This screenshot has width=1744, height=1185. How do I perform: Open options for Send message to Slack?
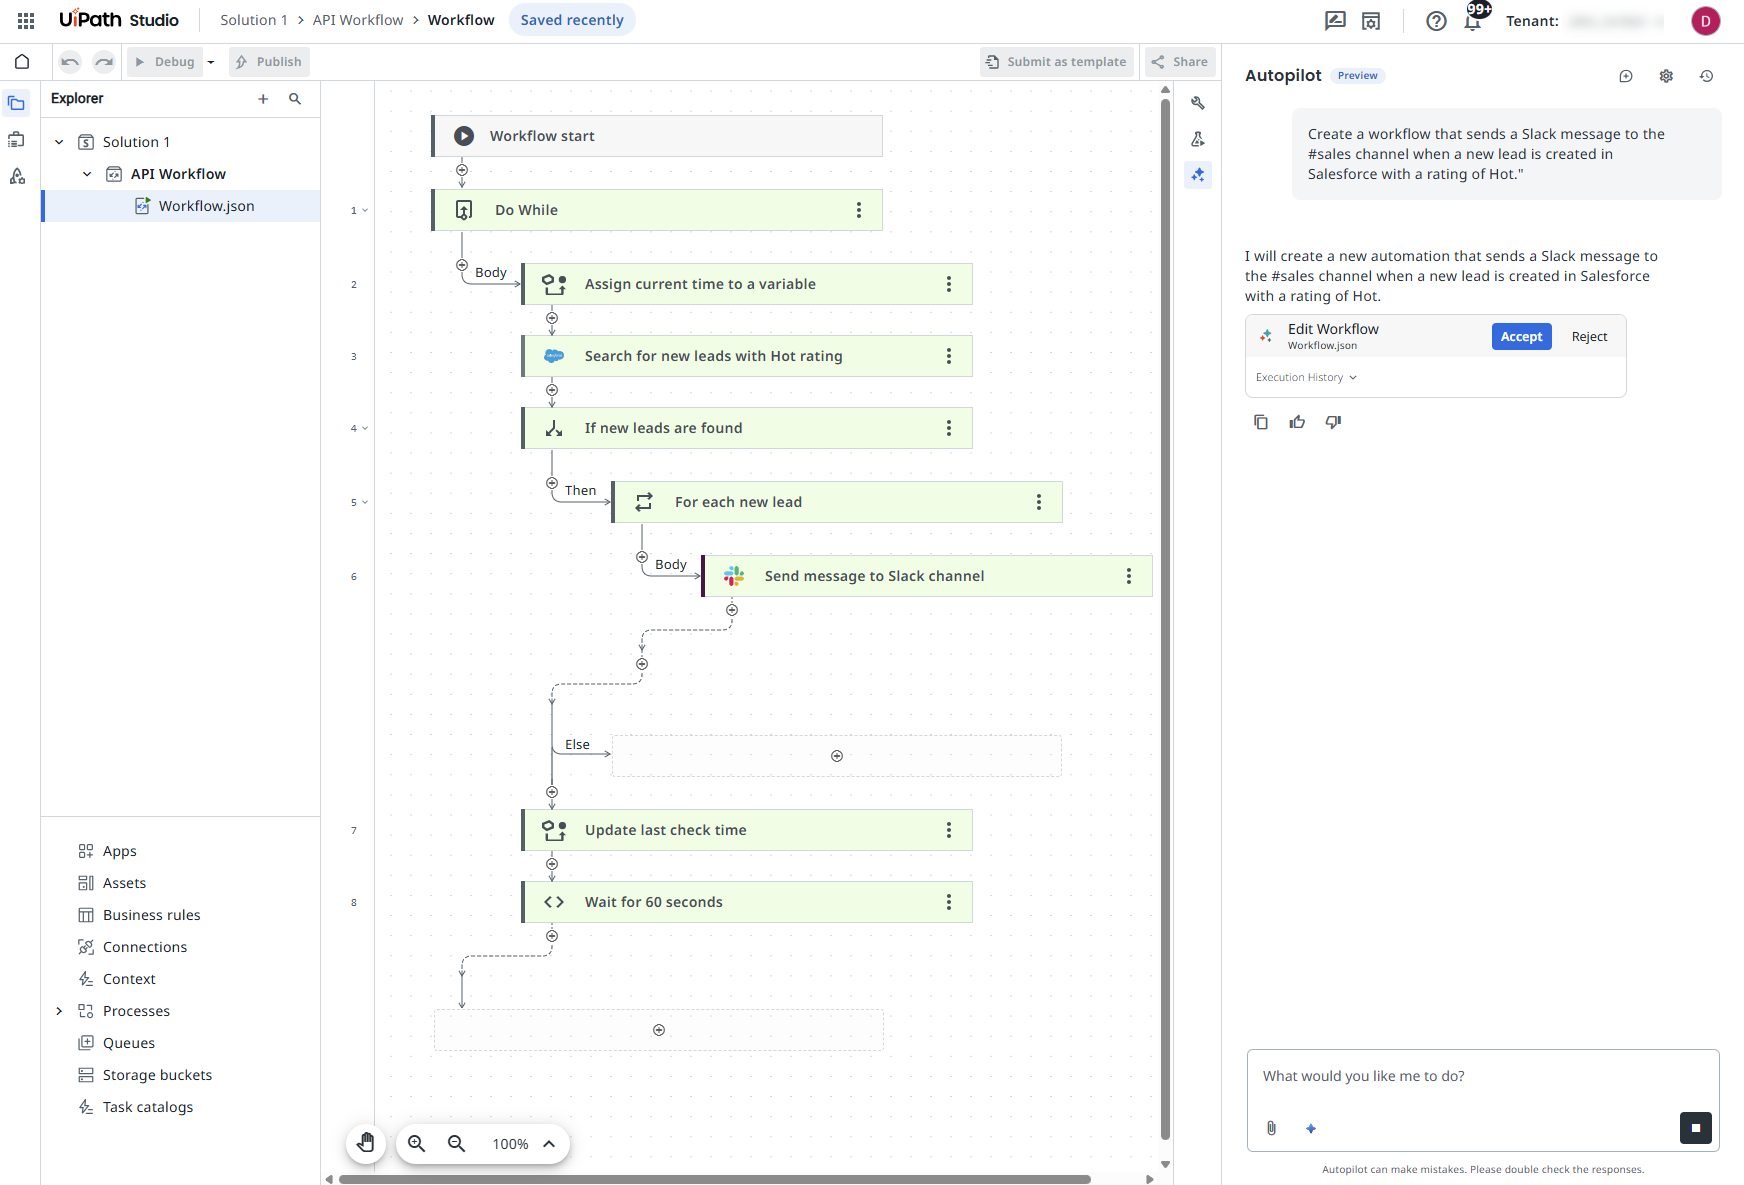[x=1129, y=576]
